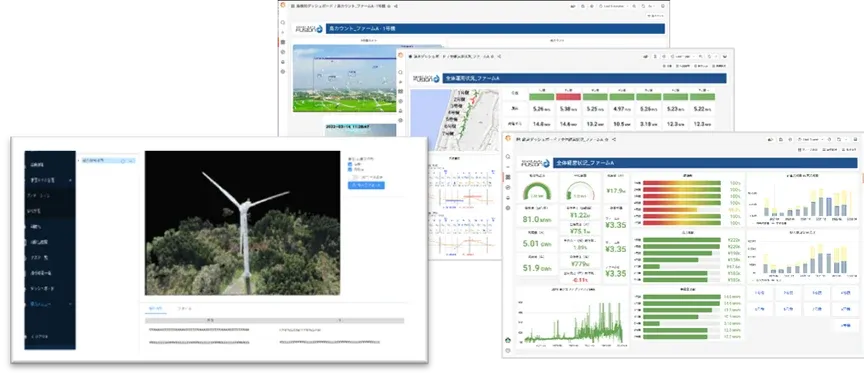
Task: Click the Grafana logo in the 全体運用状況 window
Action: 401,56
